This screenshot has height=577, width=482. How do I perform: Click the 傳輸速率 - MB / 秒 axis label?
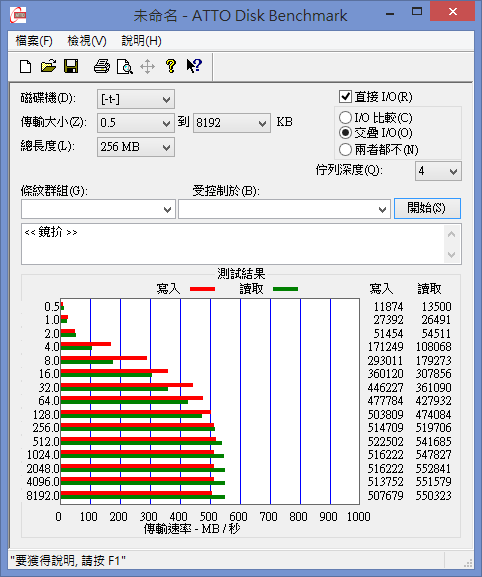pyautogui.click(x=192, y=529)
